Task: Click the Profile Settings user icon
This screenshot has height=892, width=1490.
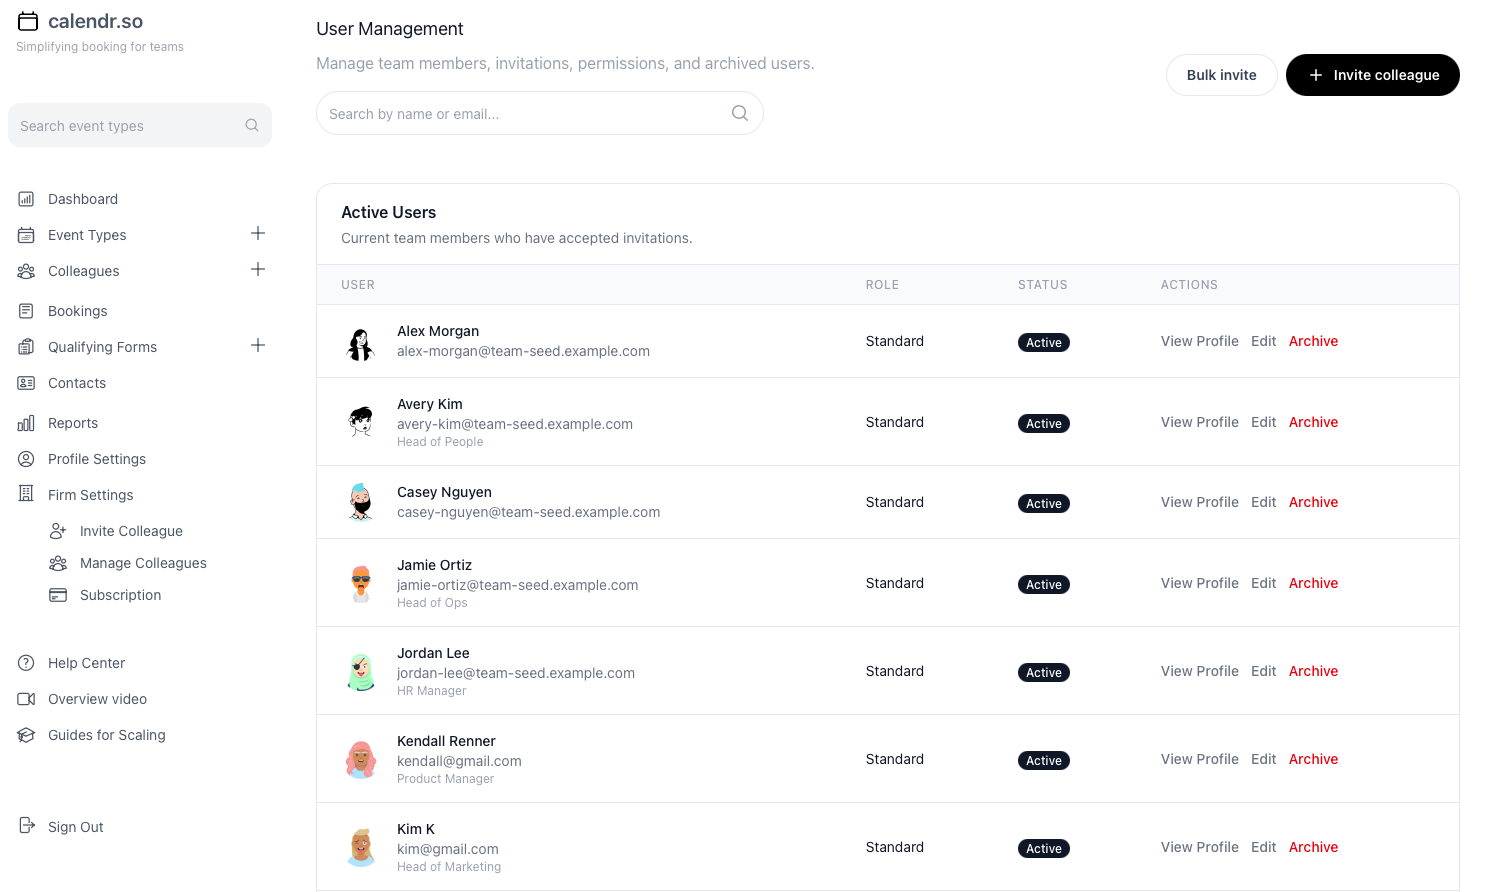Action: coord(26,459)
